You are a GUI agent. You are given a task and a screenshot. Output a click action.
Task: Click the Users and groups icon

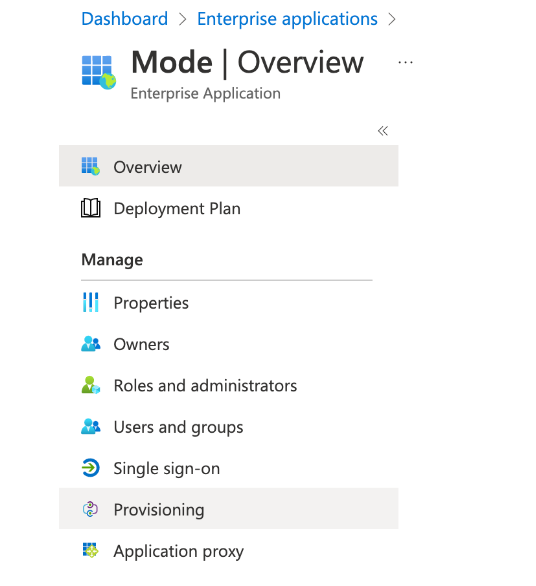[x=90, y=426]
